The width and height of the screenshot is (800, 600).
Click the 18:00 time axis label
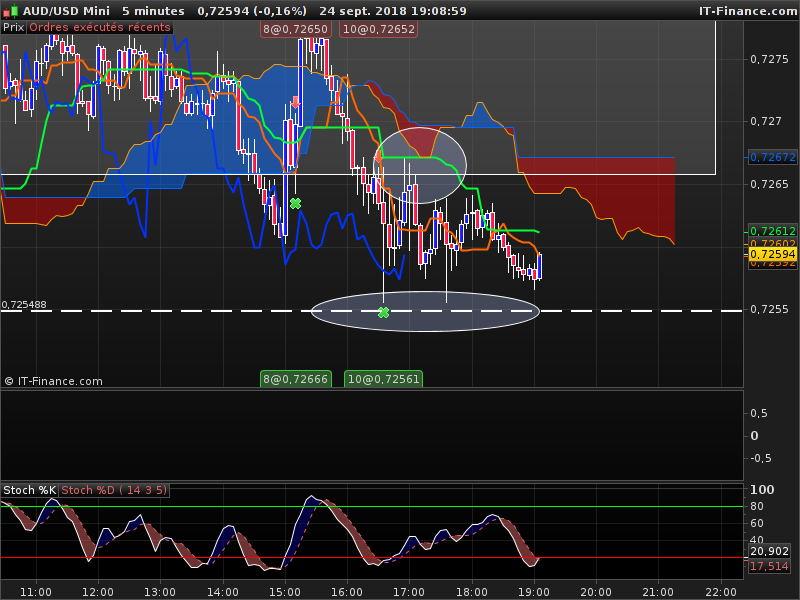(472, 592)
